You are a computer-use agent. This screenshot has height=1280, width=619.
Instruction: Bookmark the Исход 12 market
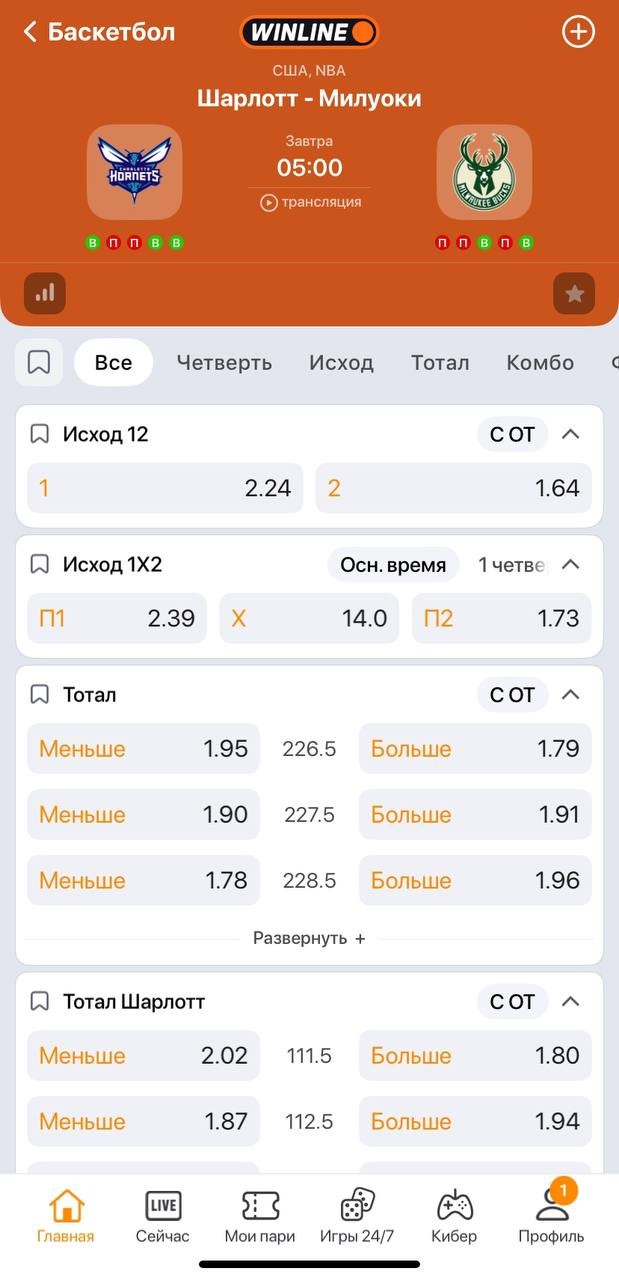39,433
